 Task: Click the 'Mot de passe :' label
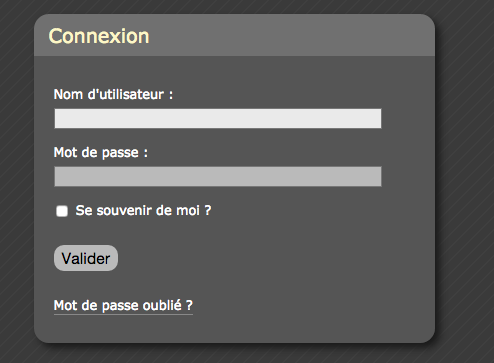(101, 153)
